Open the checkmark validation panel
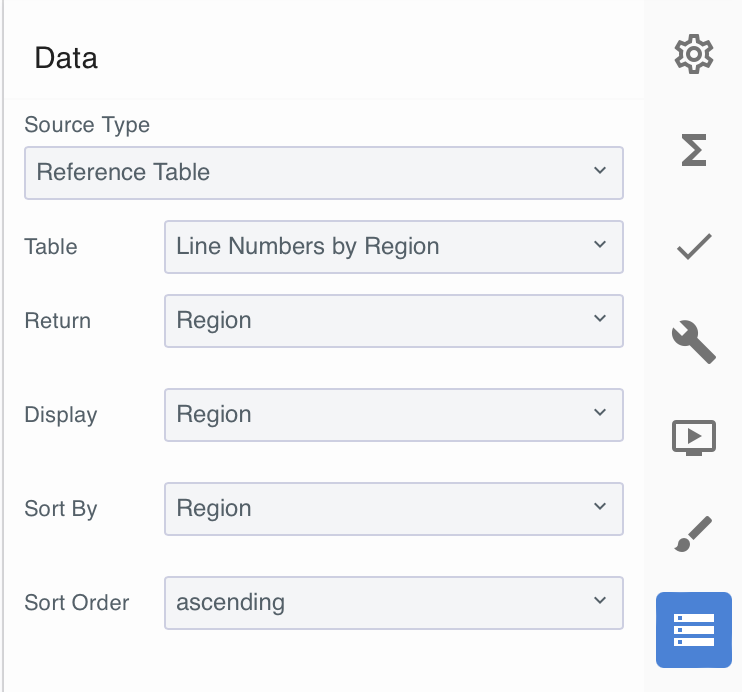742x692 pixels. (693, 246)
